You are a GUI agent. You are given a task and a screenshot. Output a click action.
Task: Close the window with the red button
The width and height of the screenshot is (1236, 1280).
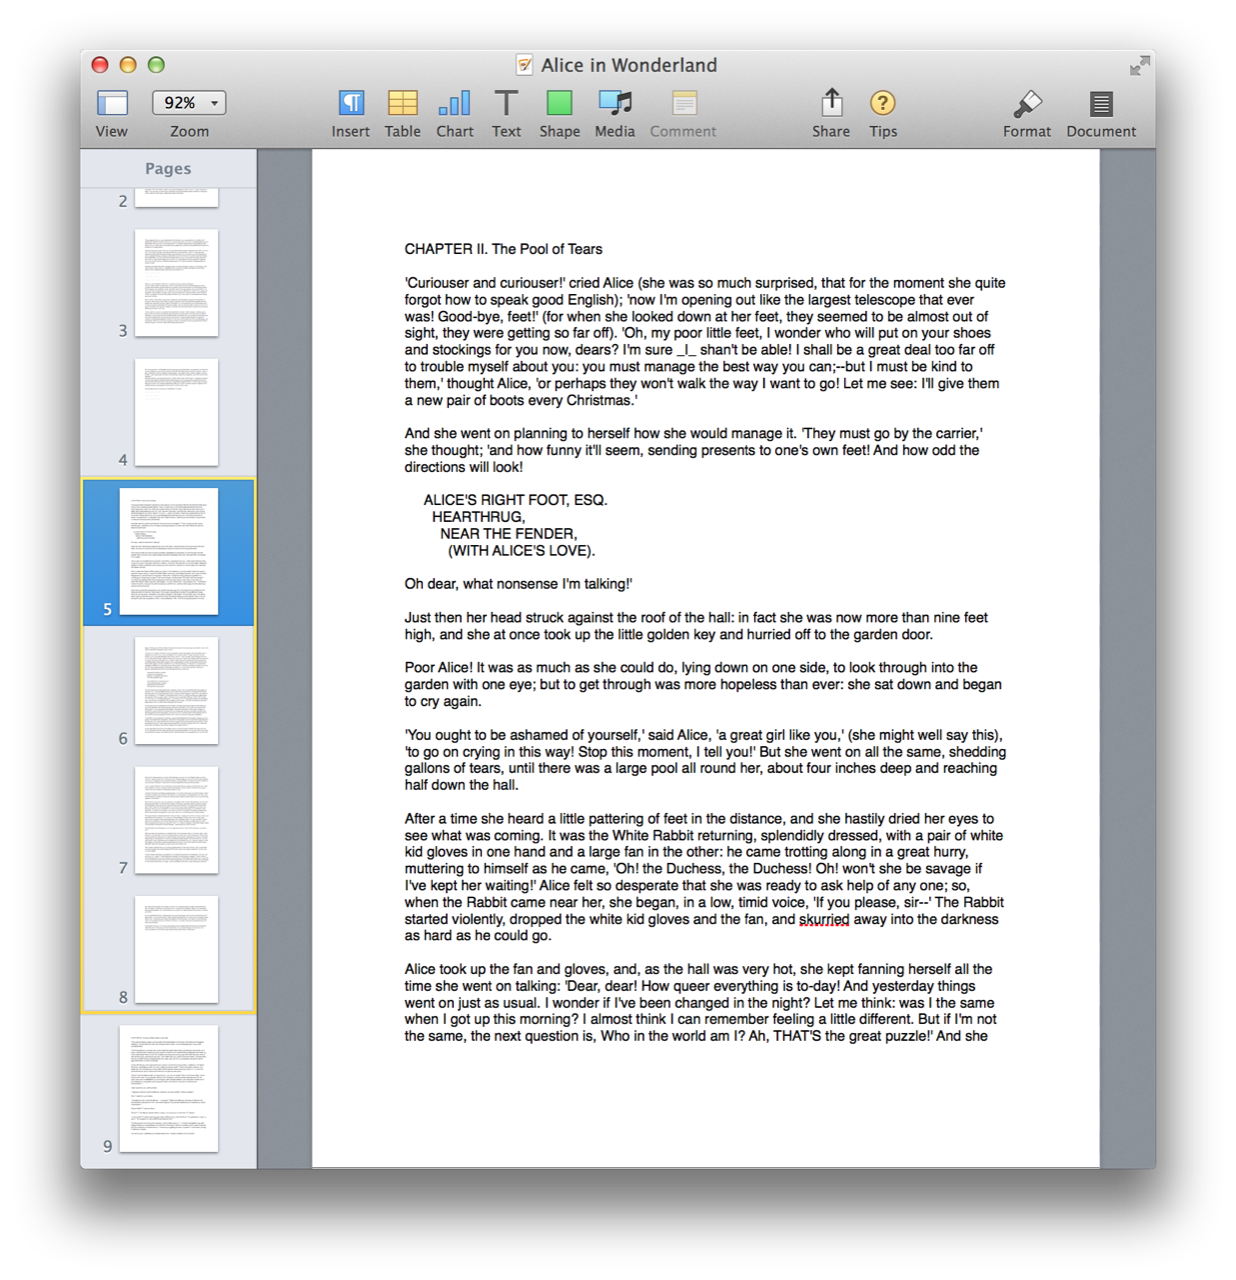click(100, 65)
